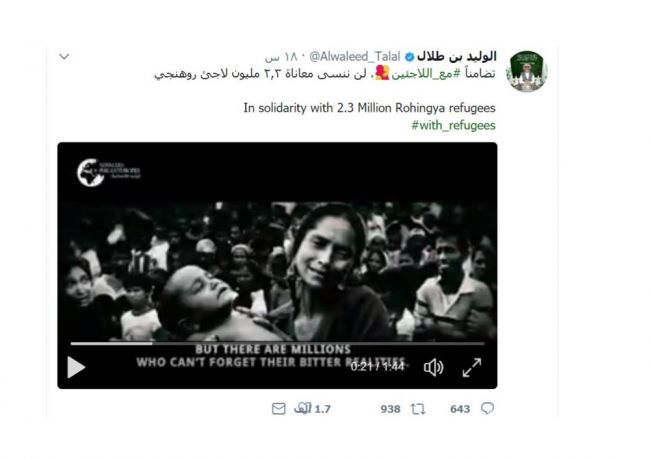View the 938 retweets count
Image resolution: width=650 pixels, height=459 pixels.
point(390,409)
